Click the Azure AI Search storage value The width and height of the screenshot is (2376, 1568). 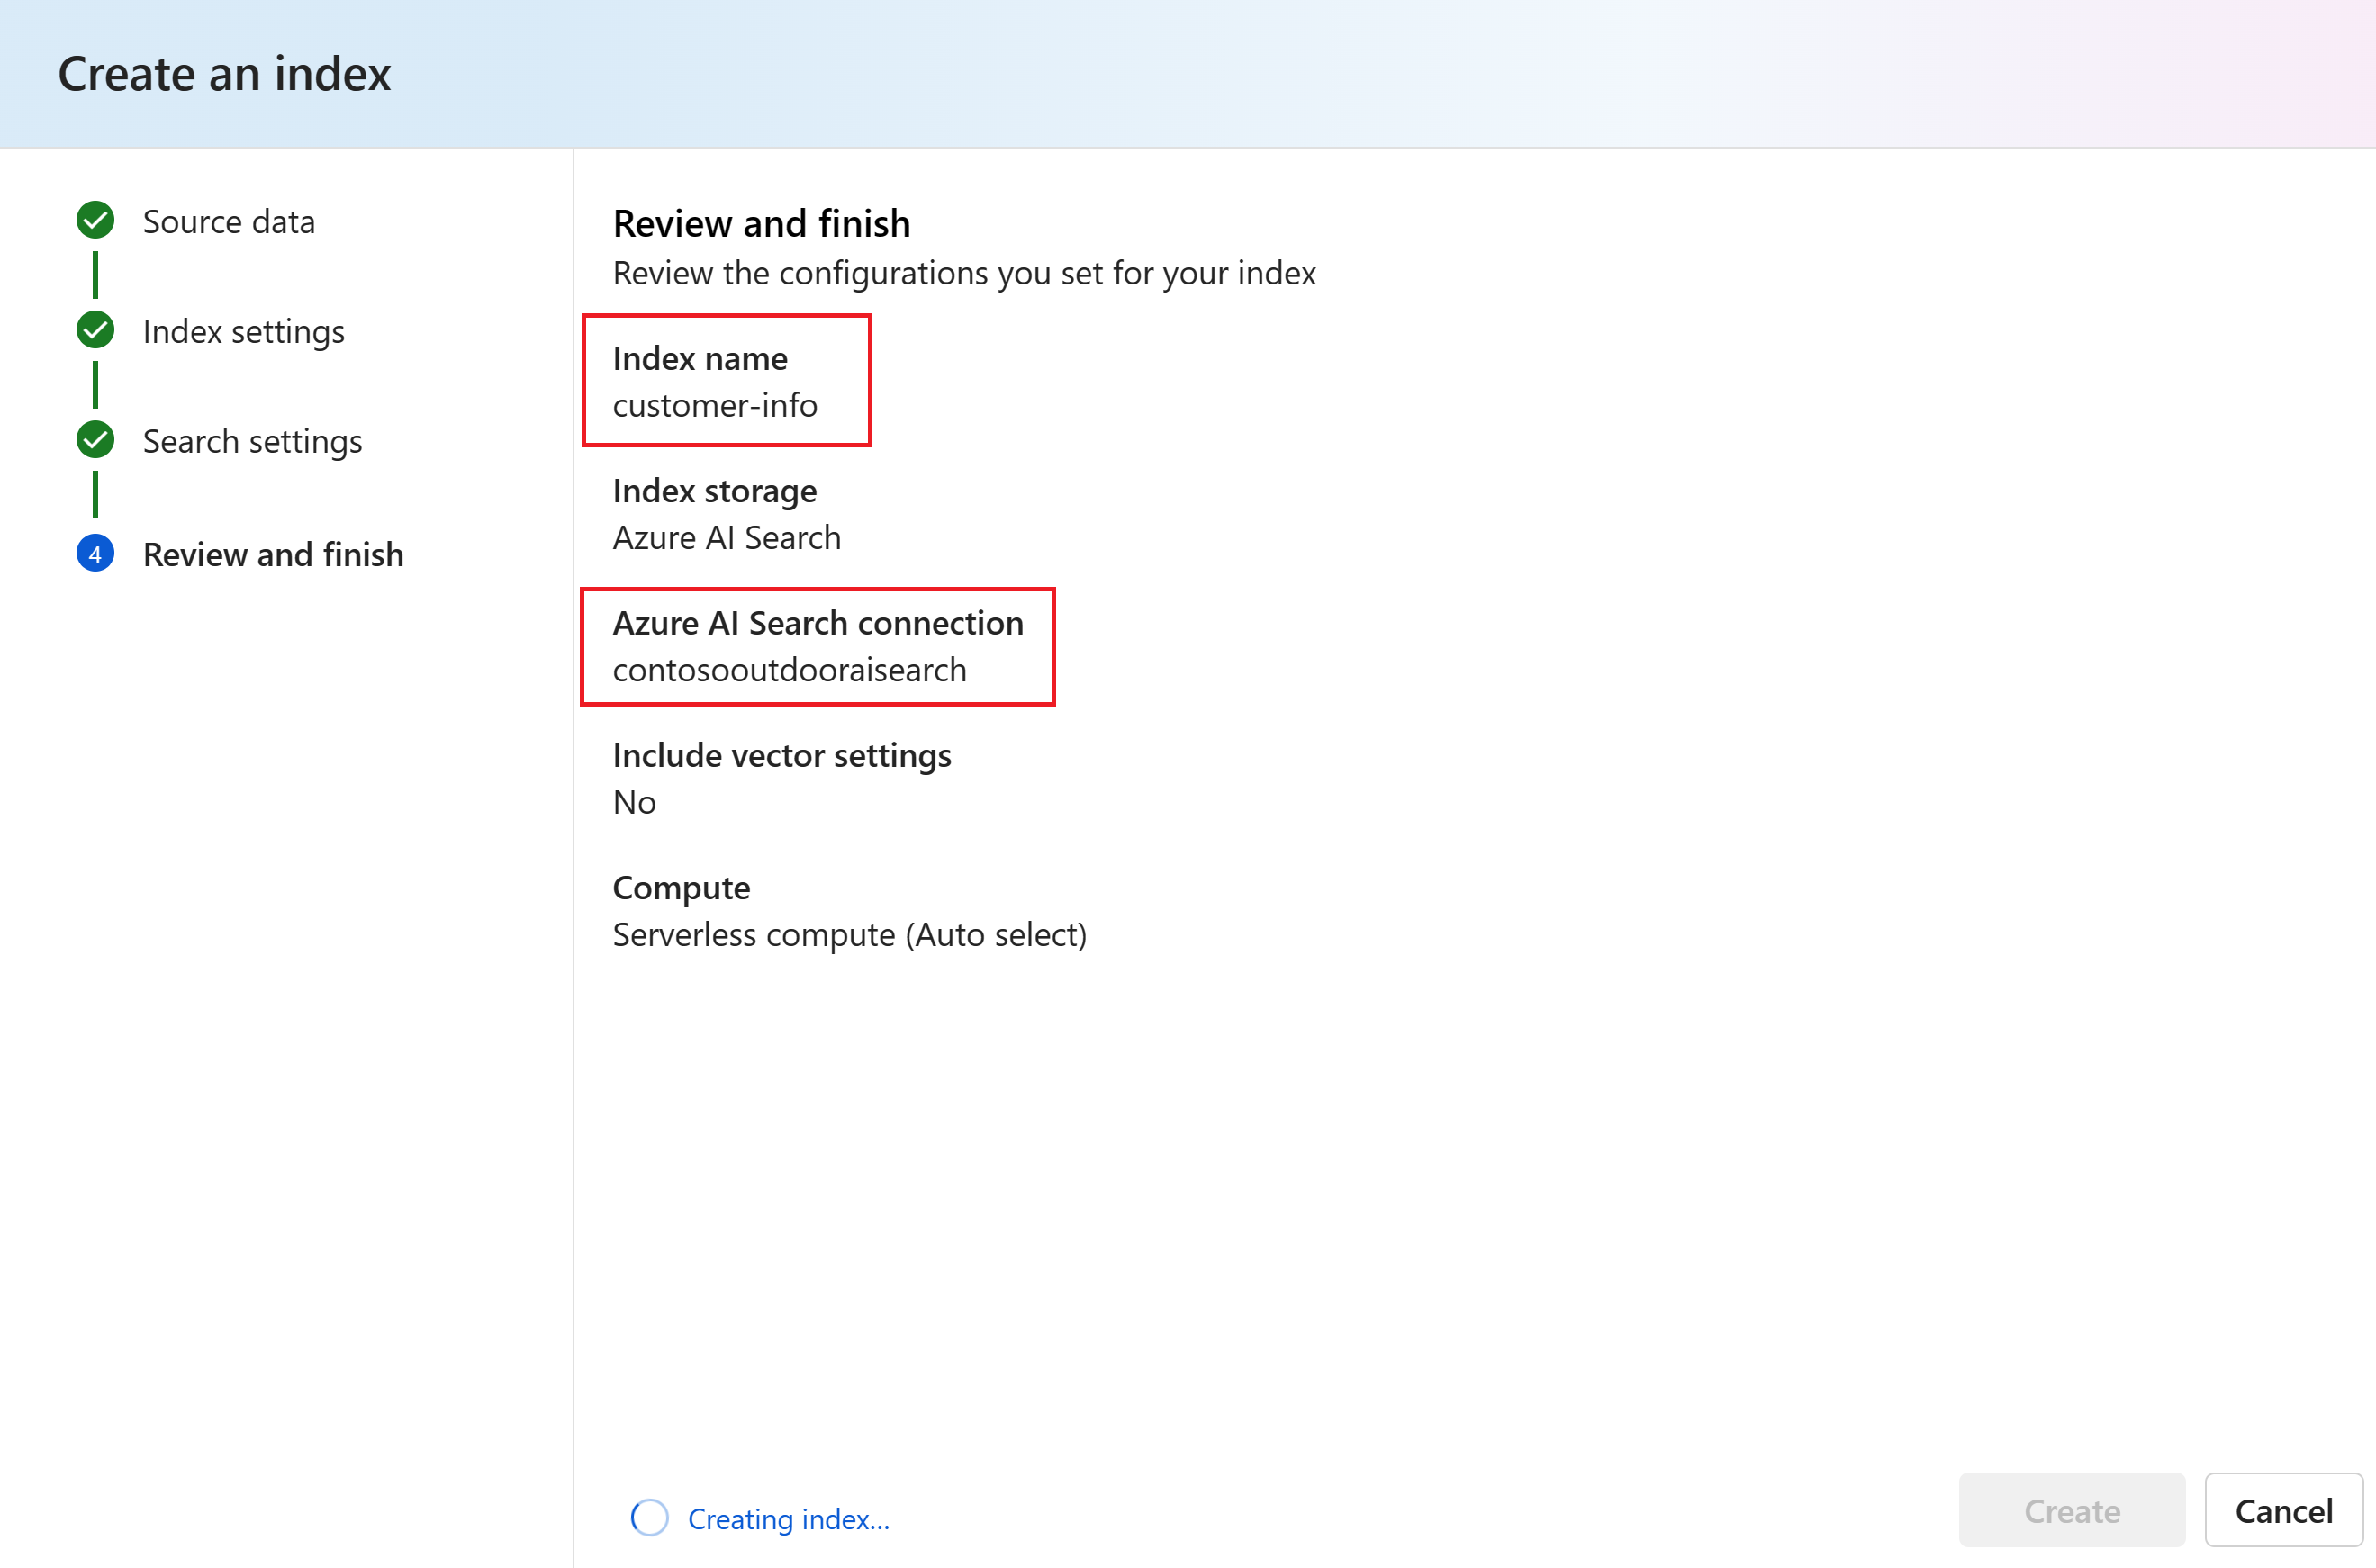727,538
